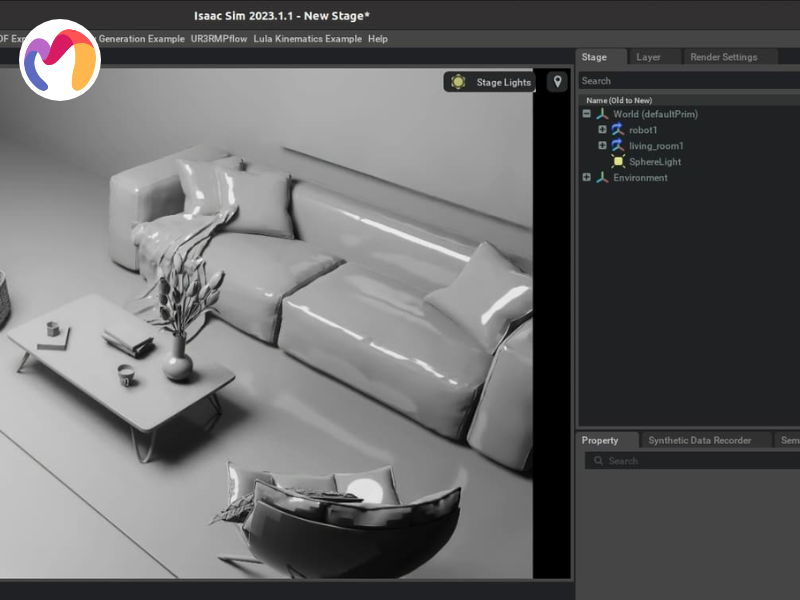Click the Stage Lights sun icon

tap(458, 82)
